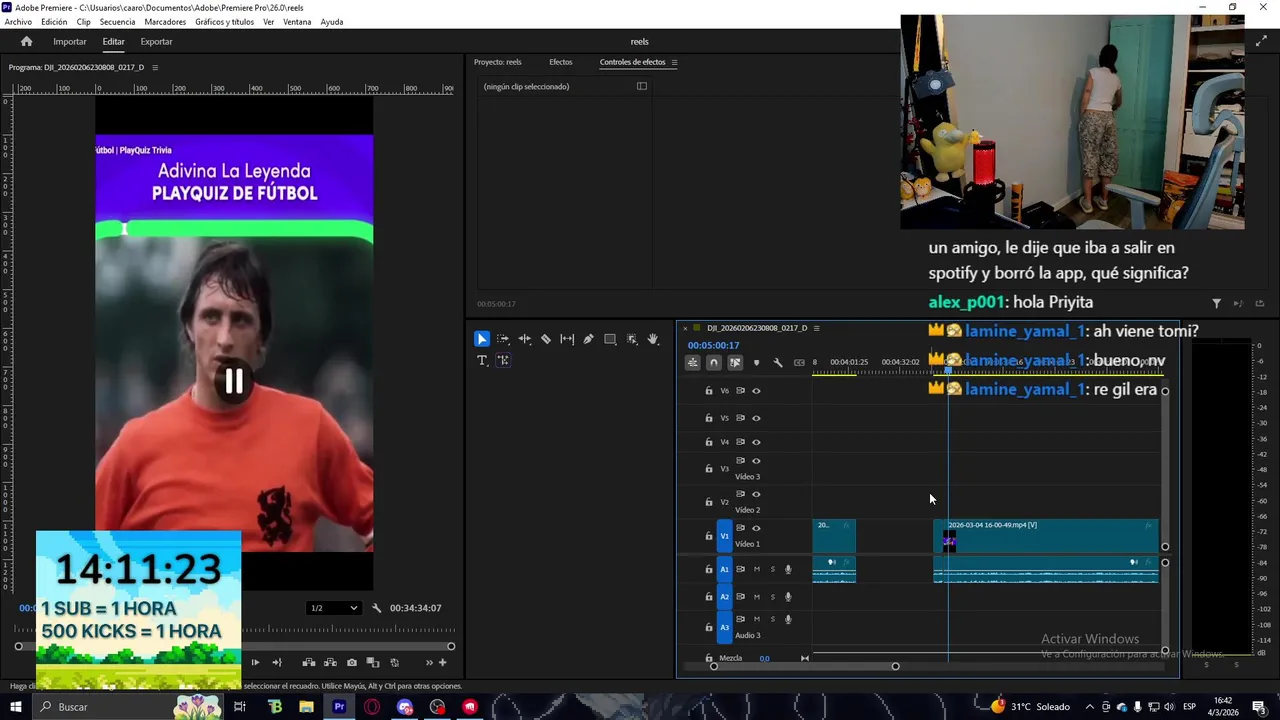This screenshot has height=720, width=1280.
Task: Select the Slip tool
Action: pyautogui.click(x=567, y=339)
